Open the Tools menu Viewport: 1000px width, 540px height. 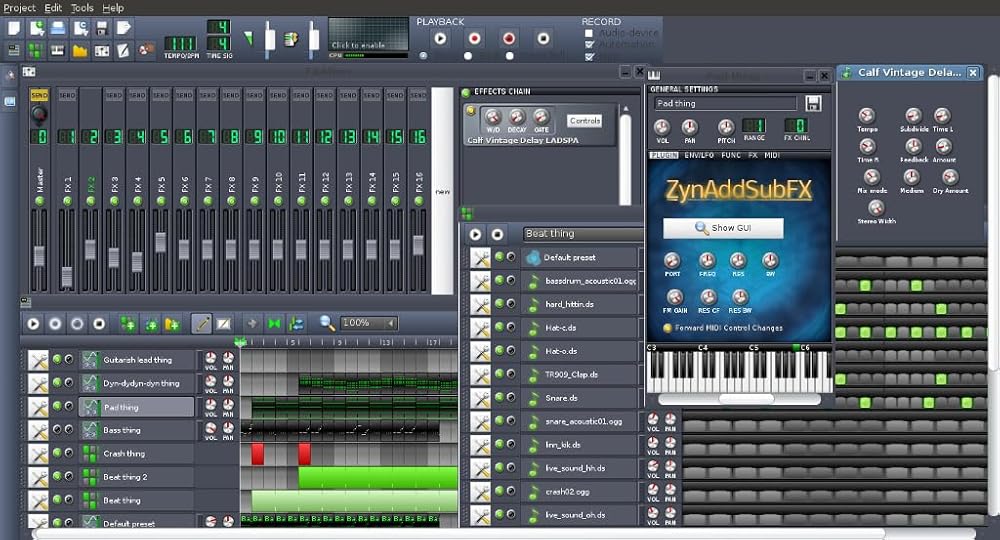pos(82,8)
